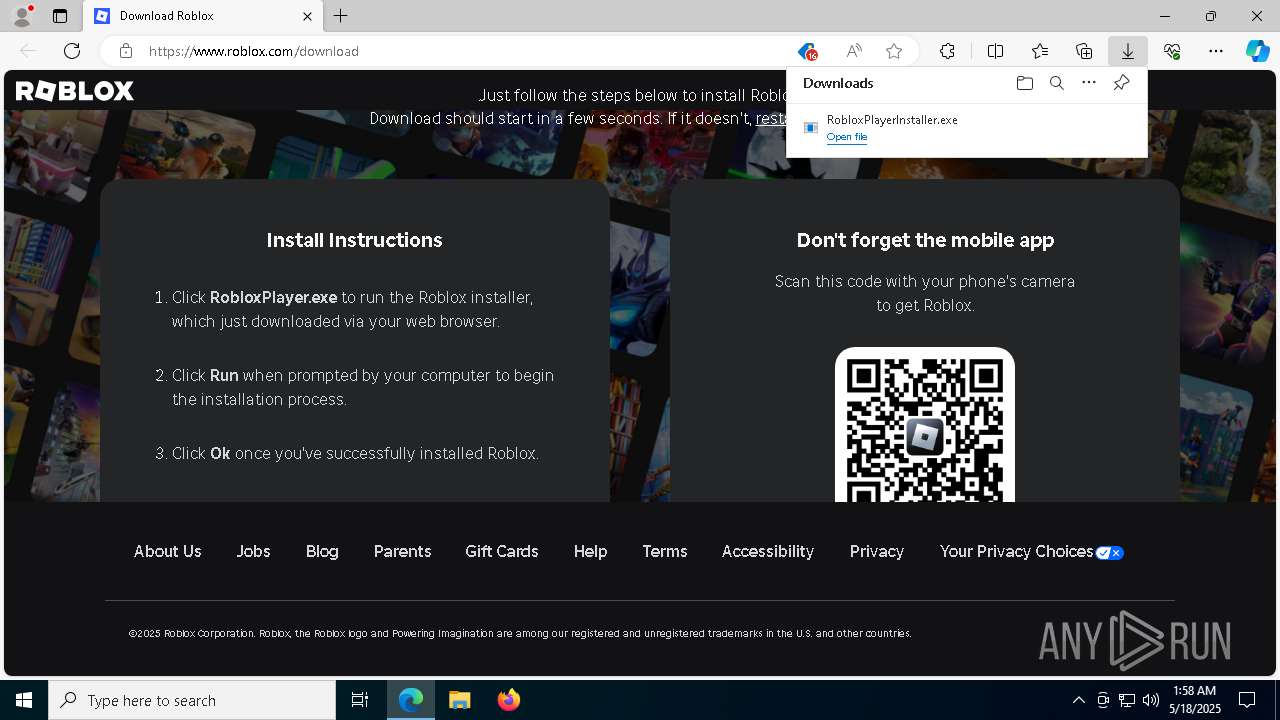Open Collections icon
The height and width of the screenshot is (720, 1280).
click(x=1084, y=51)
